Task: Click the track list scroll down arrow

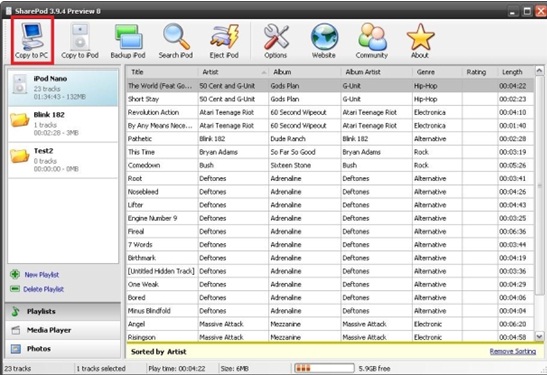Action: click(x=539, y=336)
